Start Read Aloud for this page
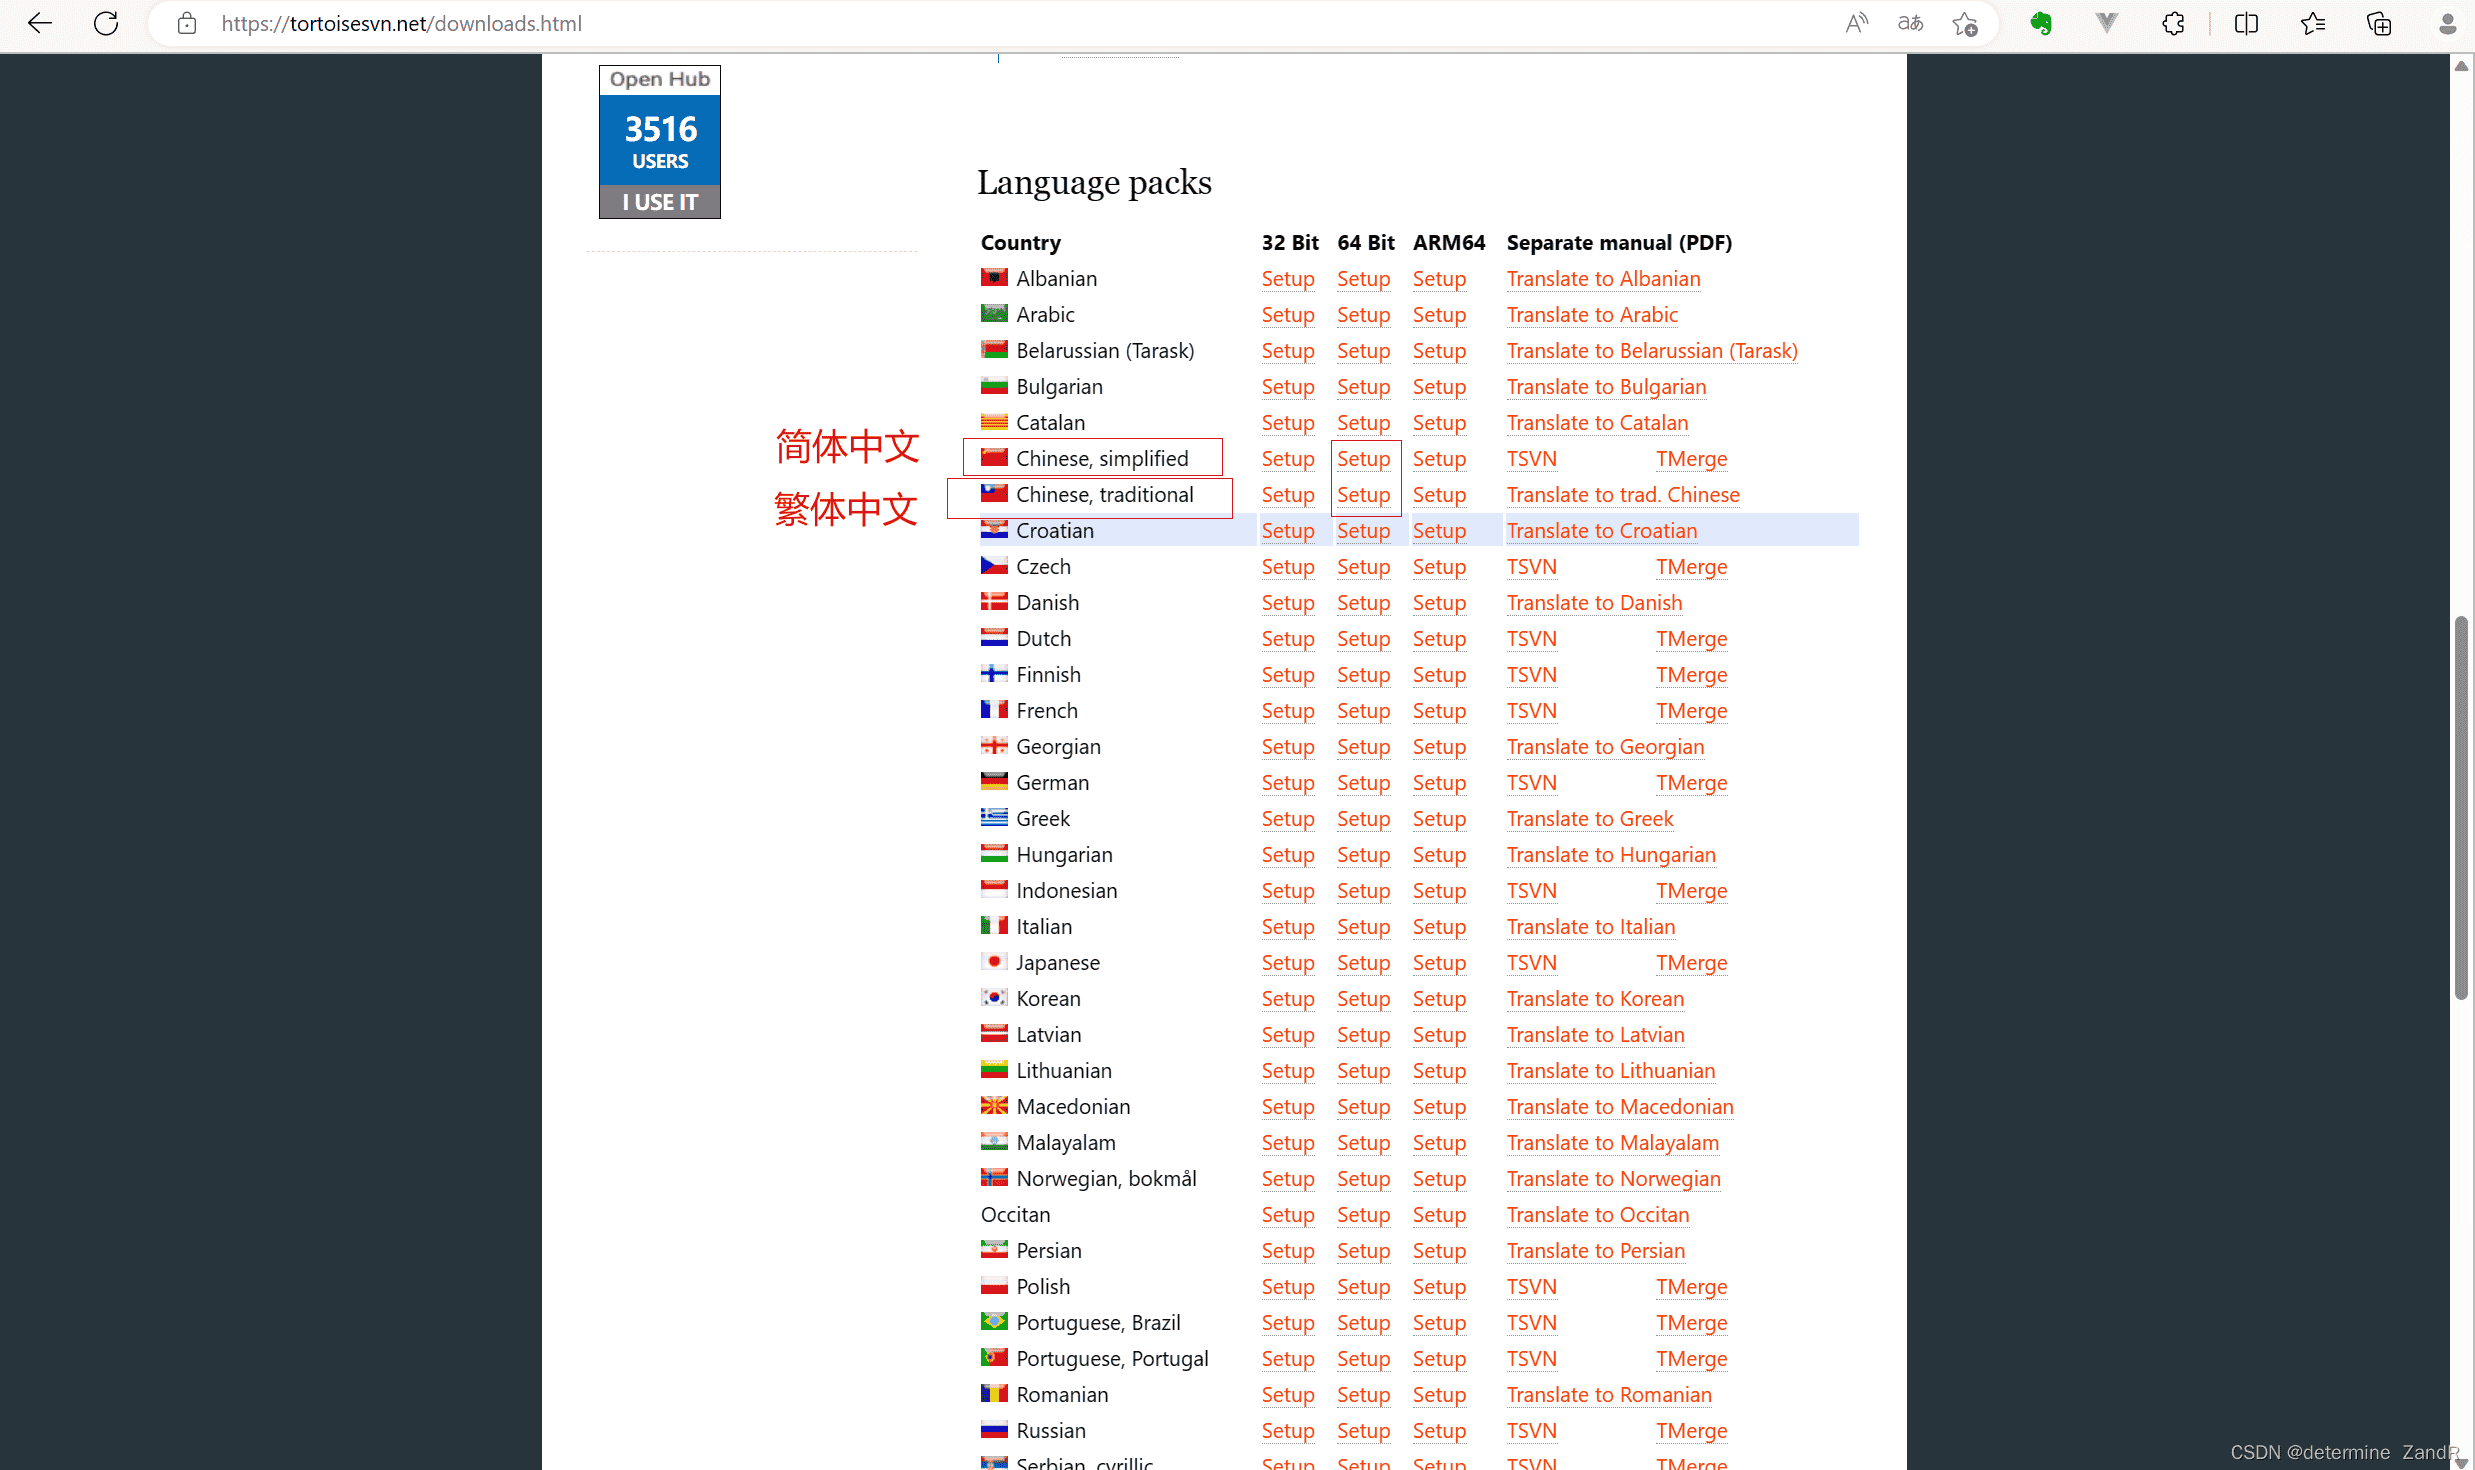 (1857, 23)
